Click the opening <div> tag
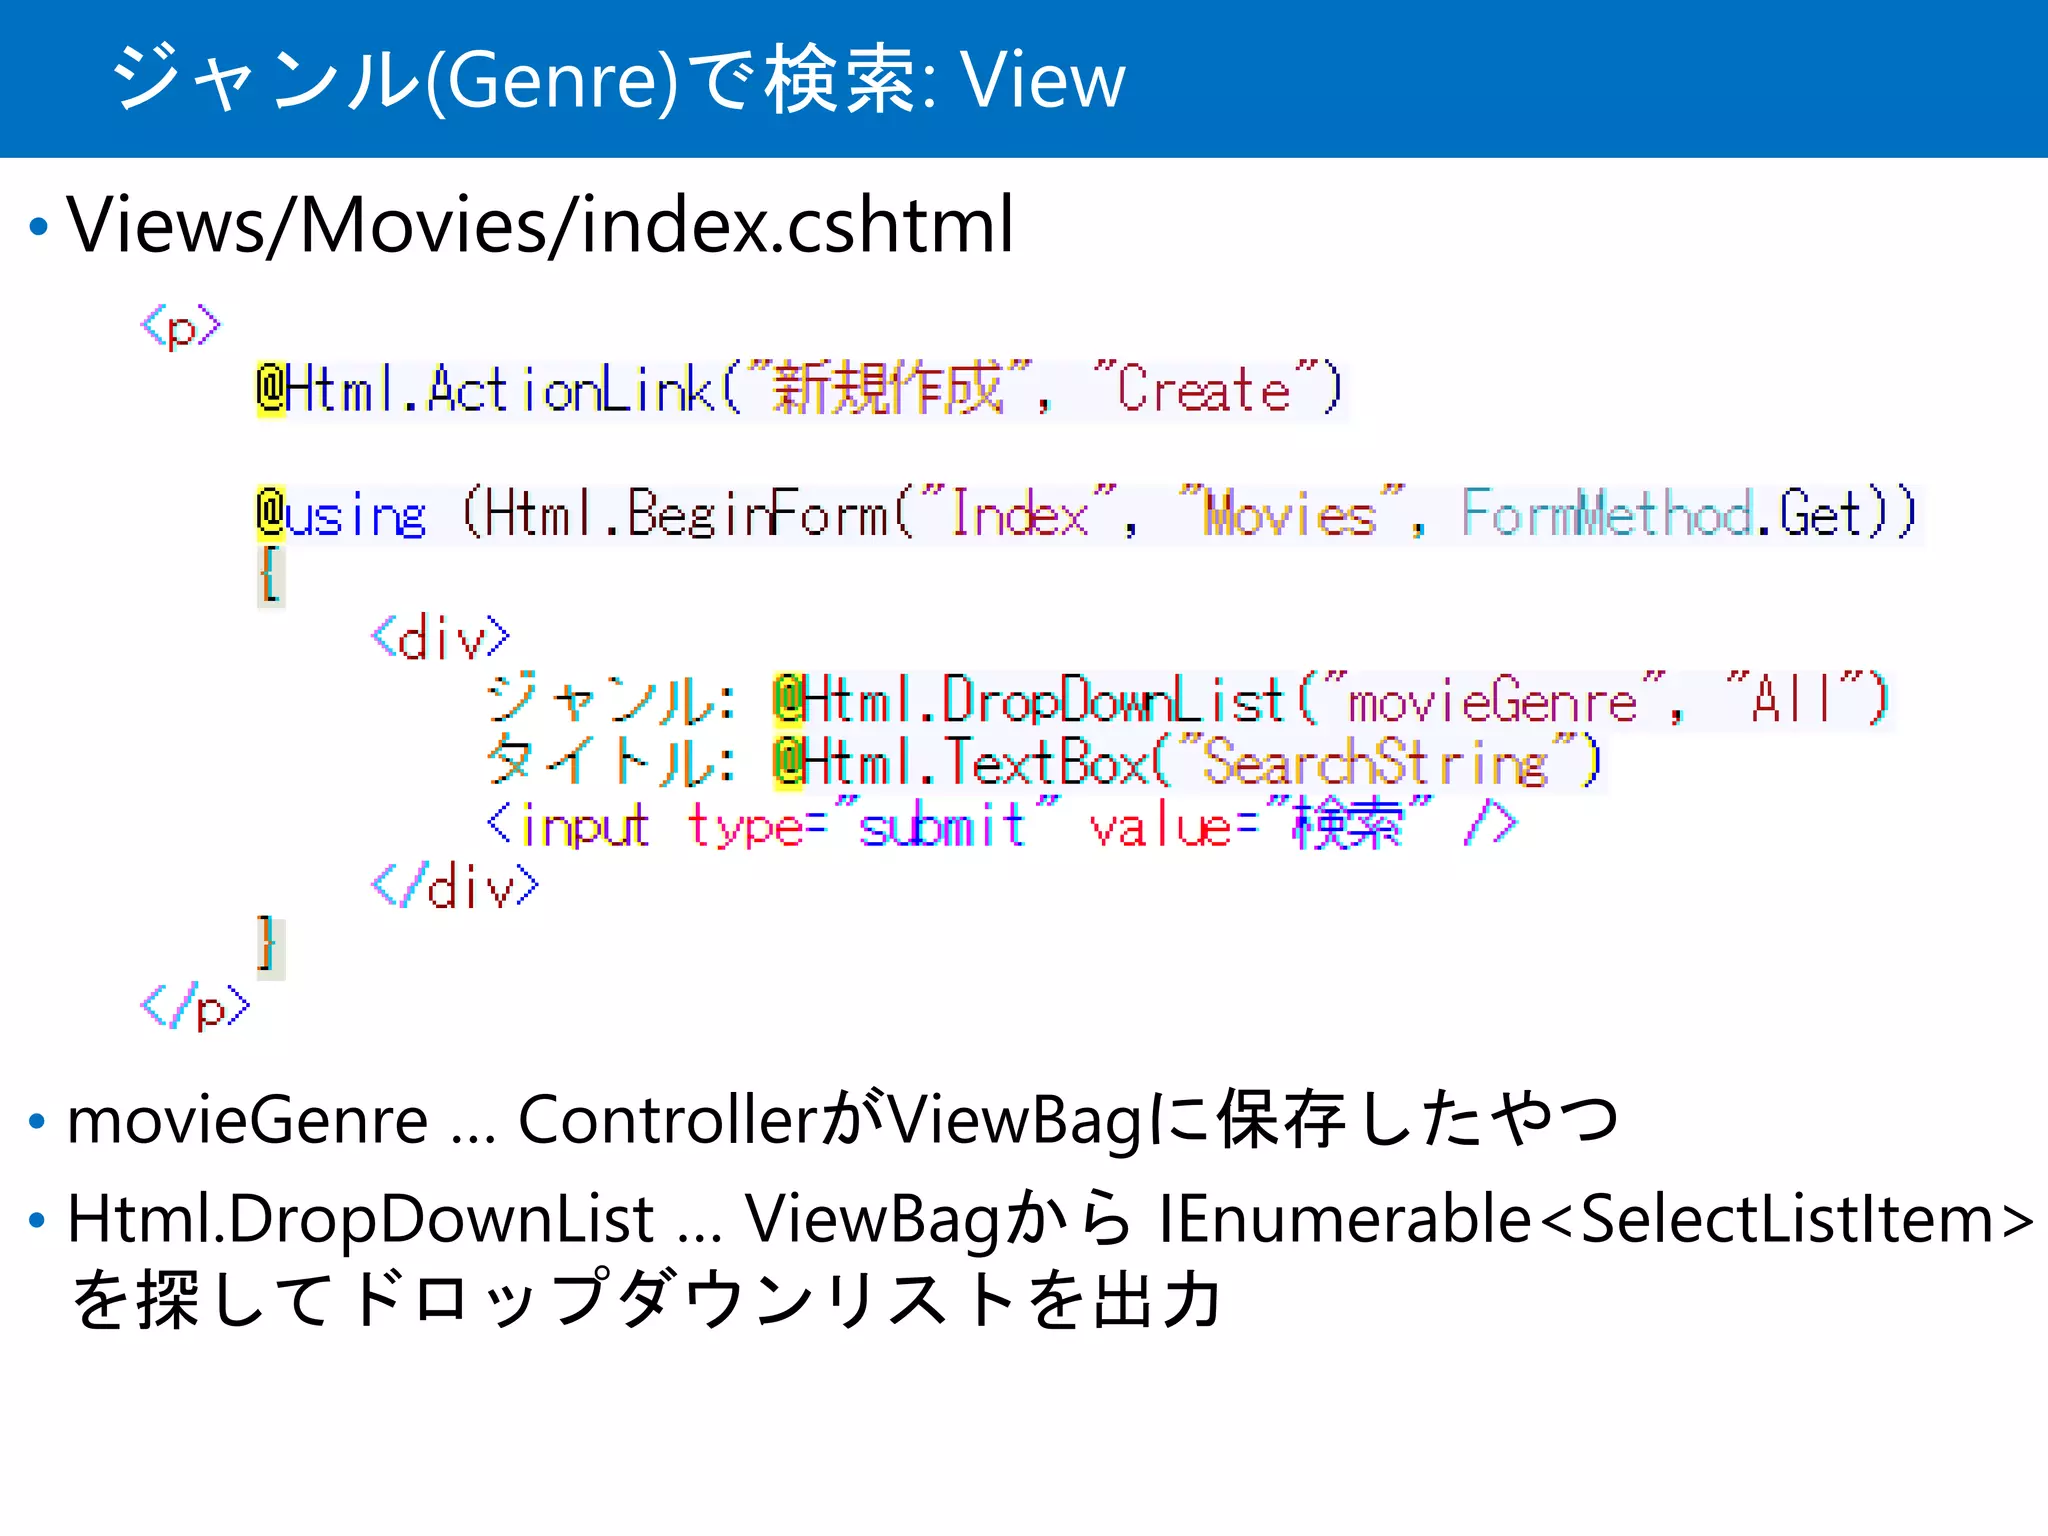 (441, 638)
